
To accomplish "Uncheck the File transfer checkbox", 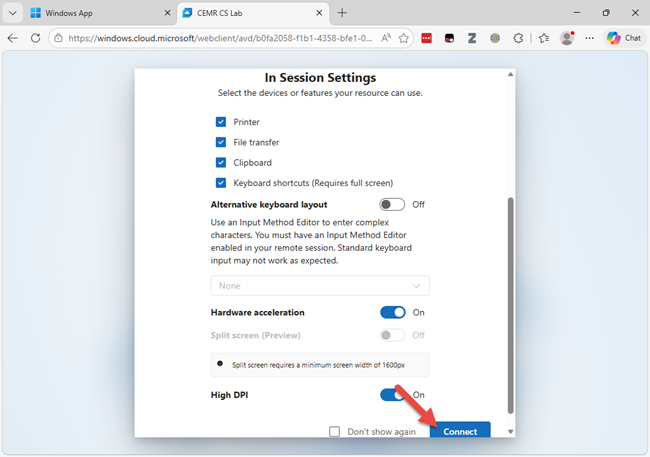I will 221,142.
